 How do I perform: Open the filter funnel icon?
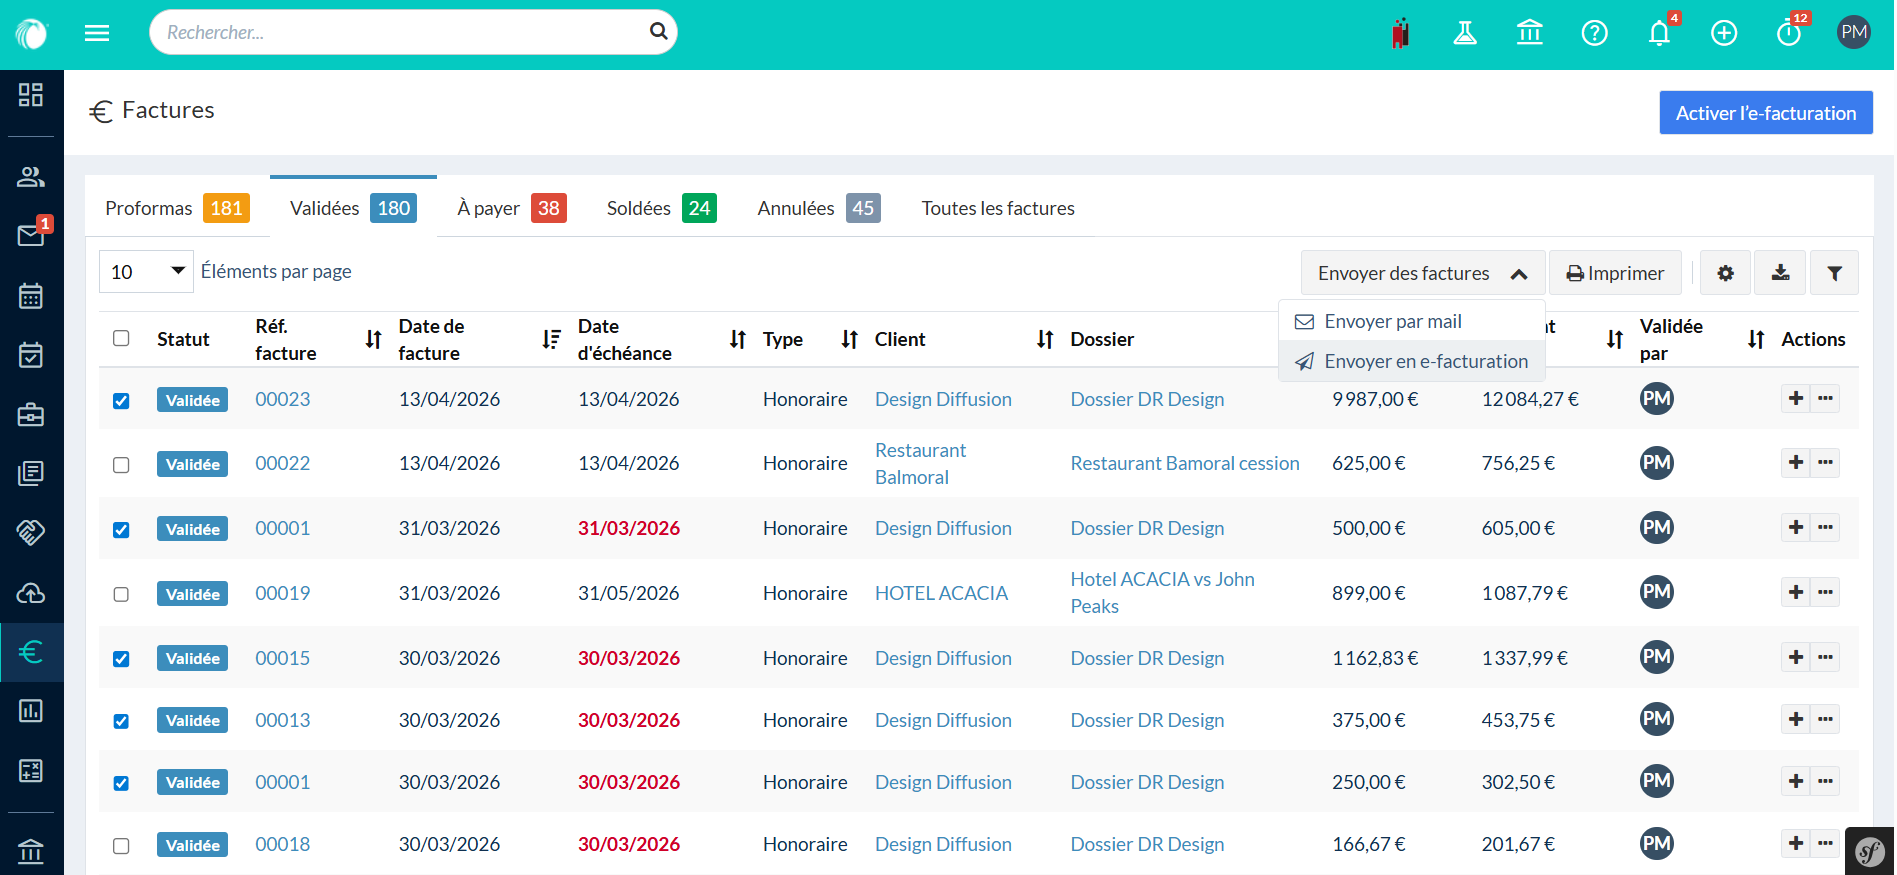[x=1834, y=273]
